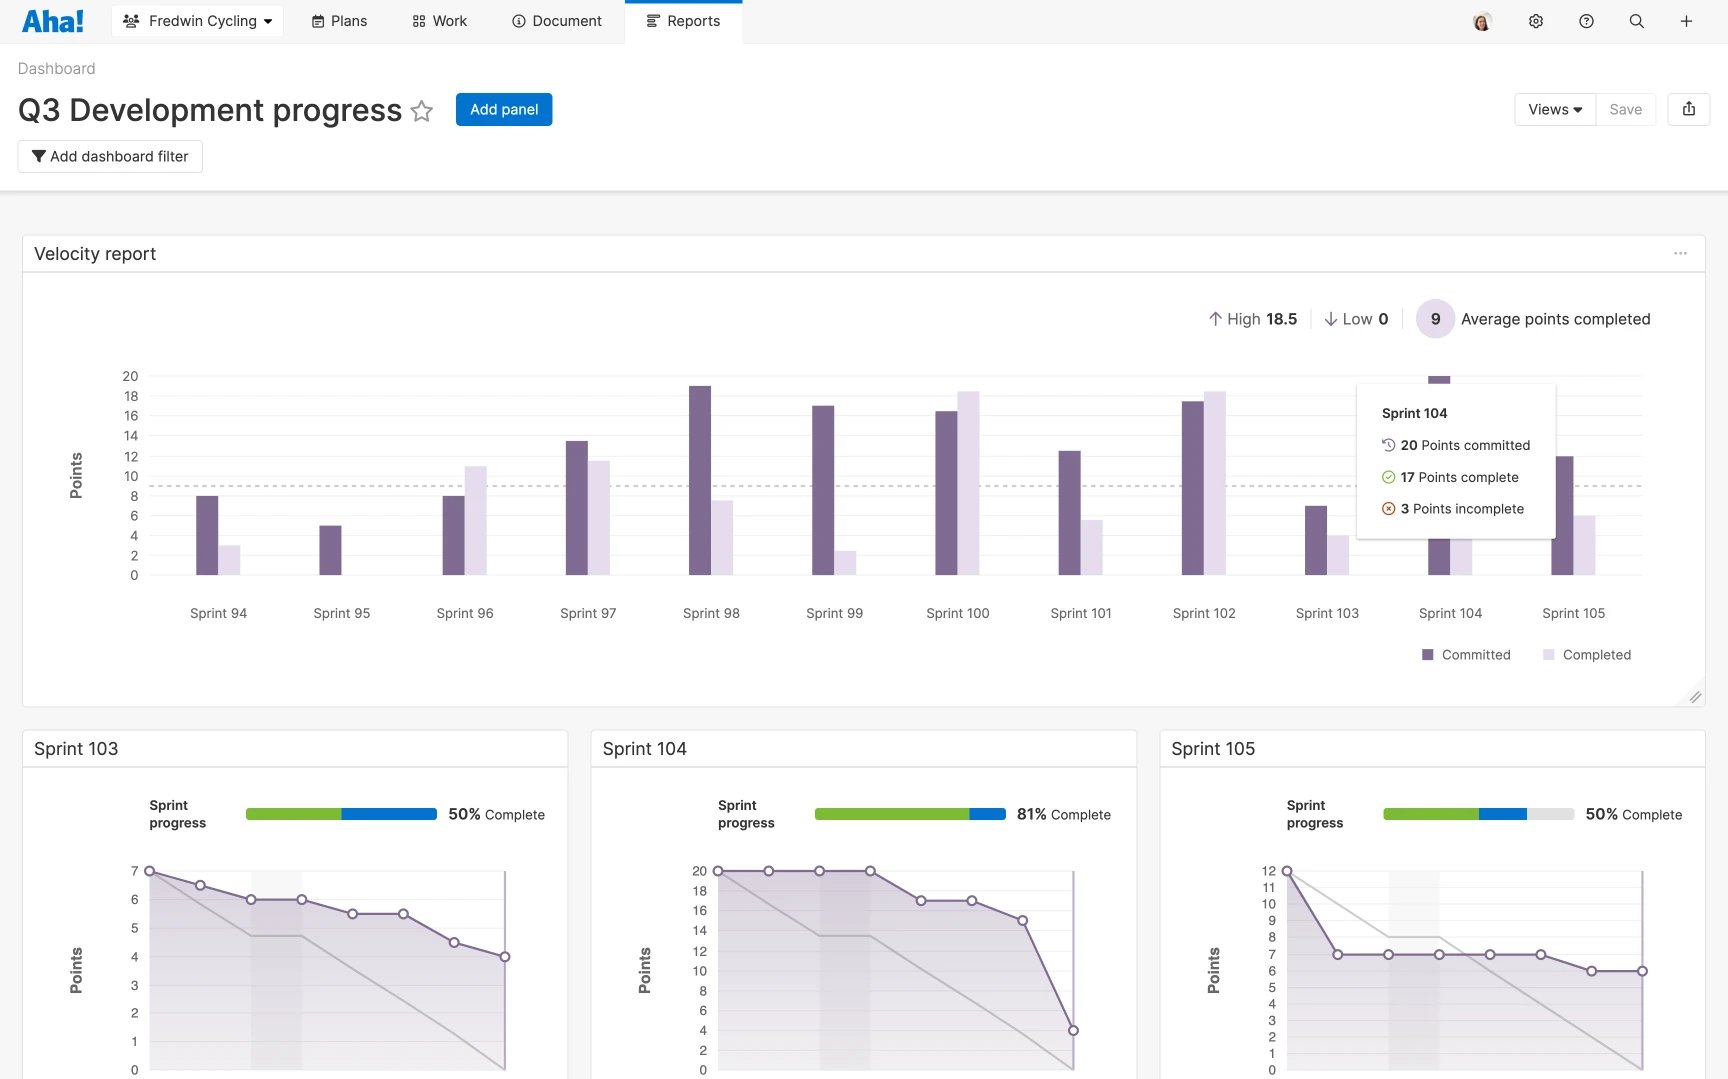
Task: Click the Velocity report panel title
Action: click(95, 254)
